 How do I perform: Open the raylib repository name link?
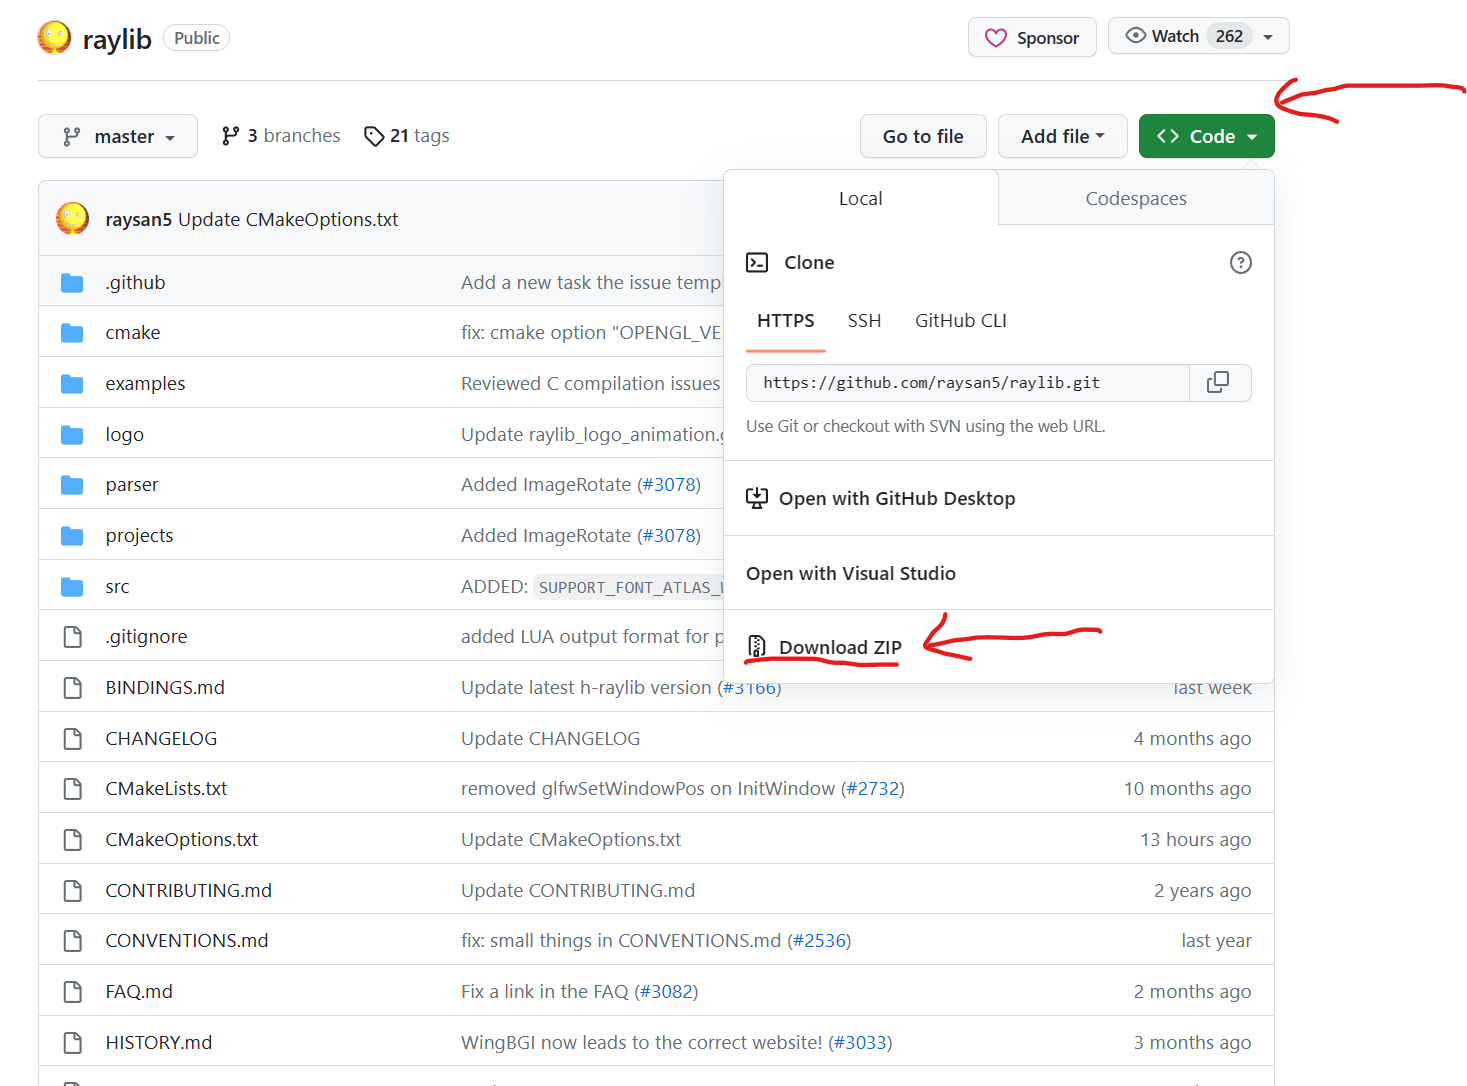tap(117, 39)
